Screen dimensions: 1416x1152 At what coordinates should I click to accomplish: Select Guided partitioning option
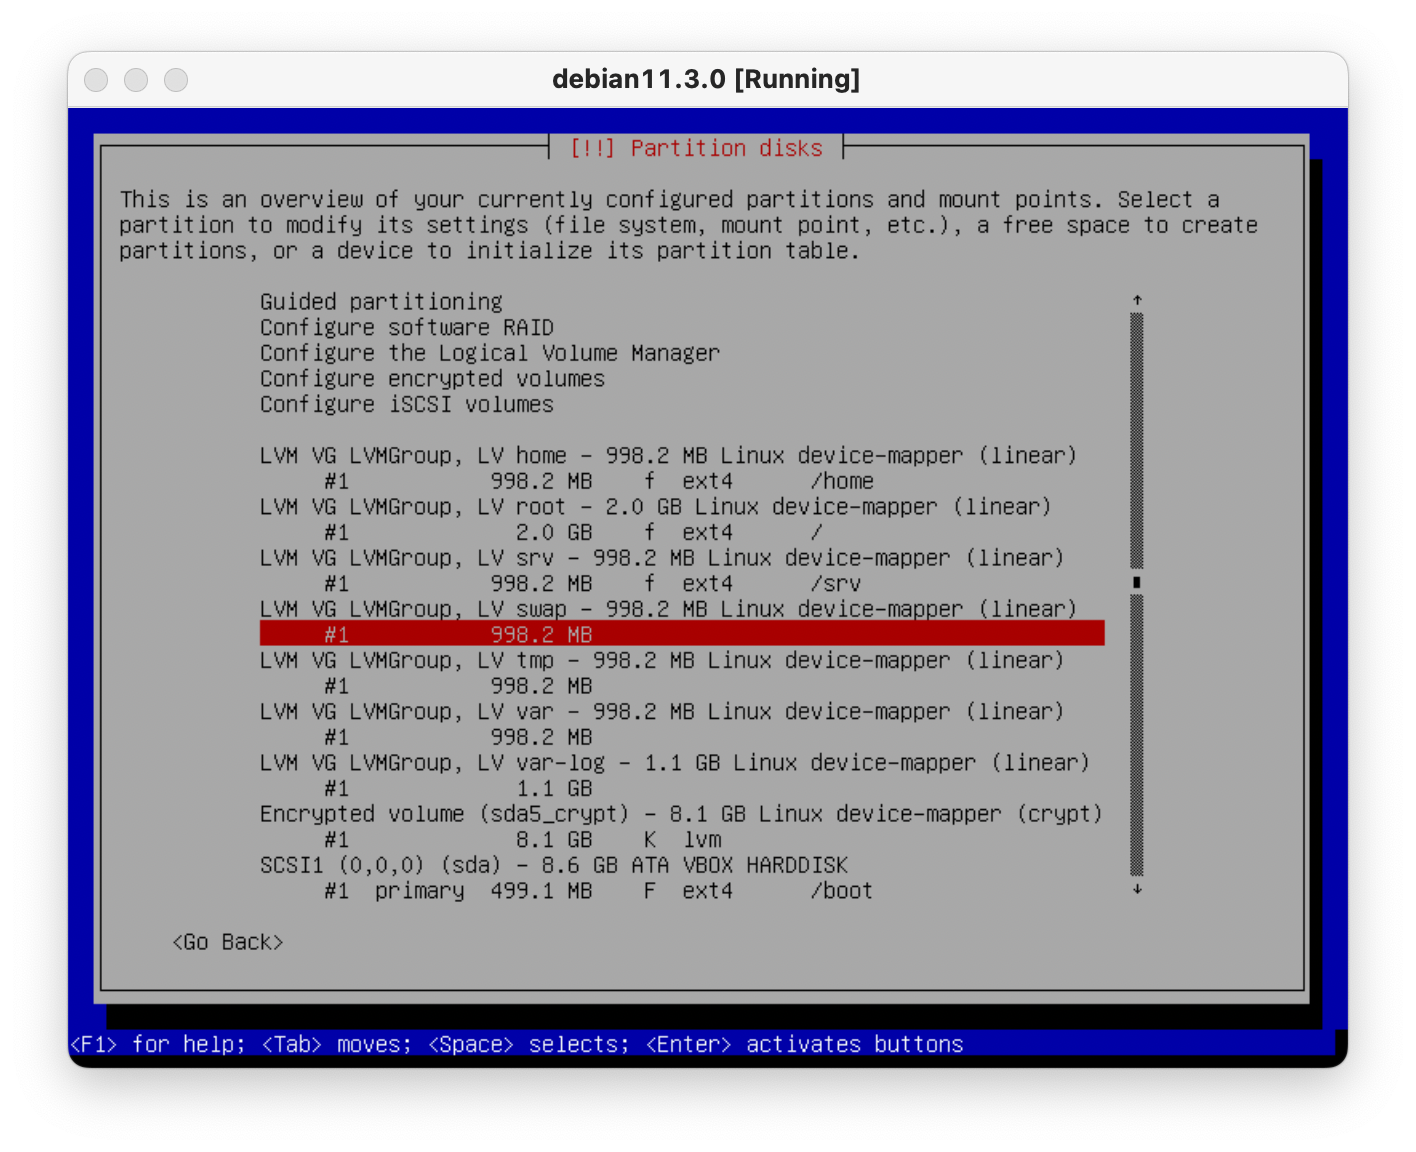point(381,302)
